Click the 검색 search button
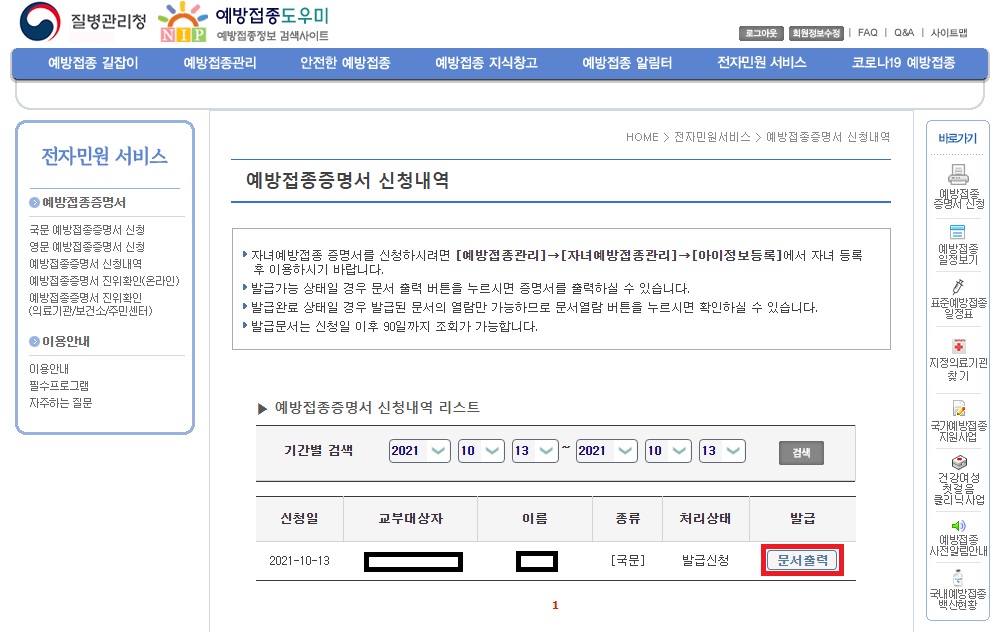The image size is (1004, 632). pyautogui.click(x=801, y=453)
